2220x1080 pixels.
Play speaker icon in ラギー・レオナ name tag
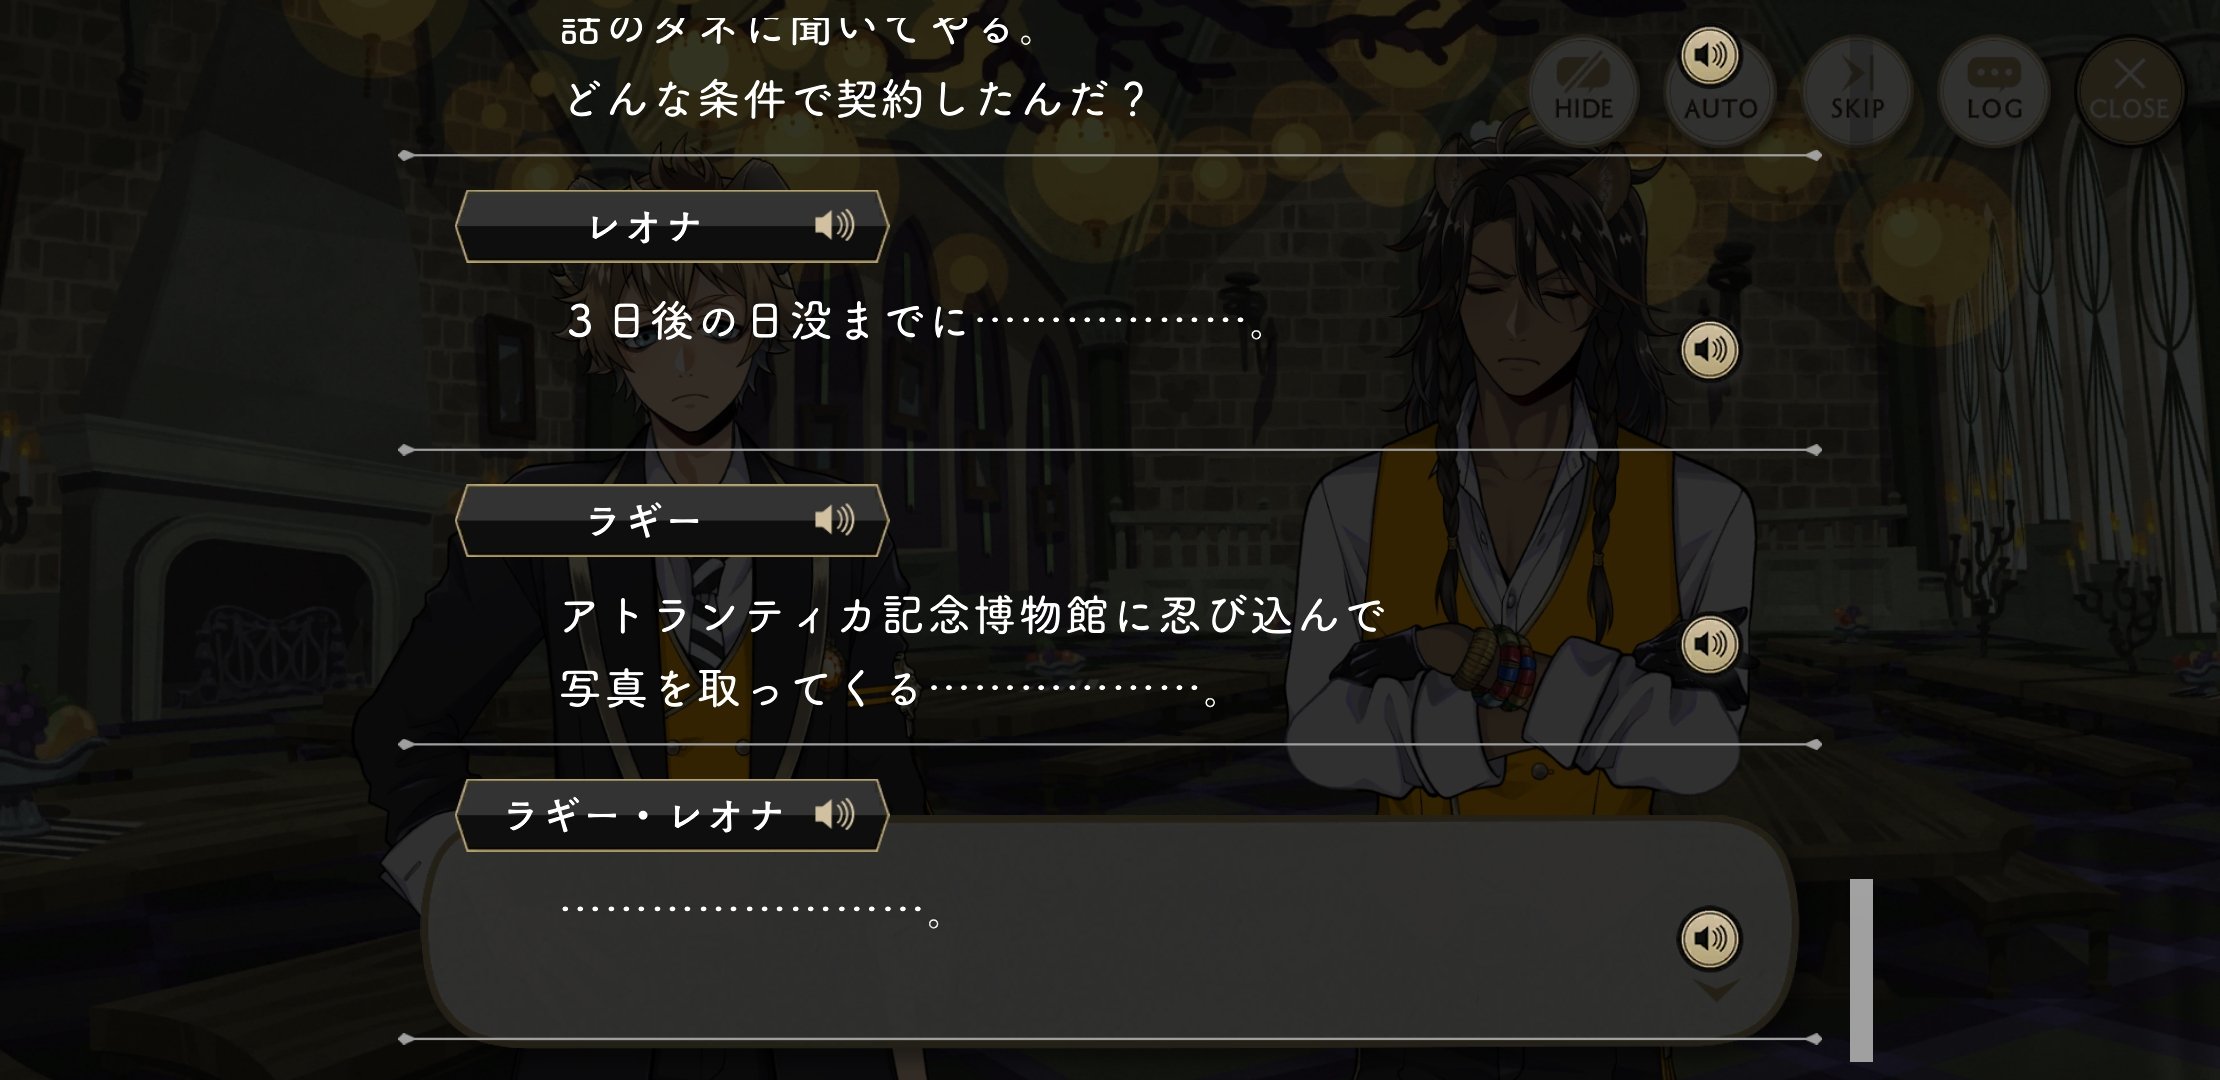834,814
